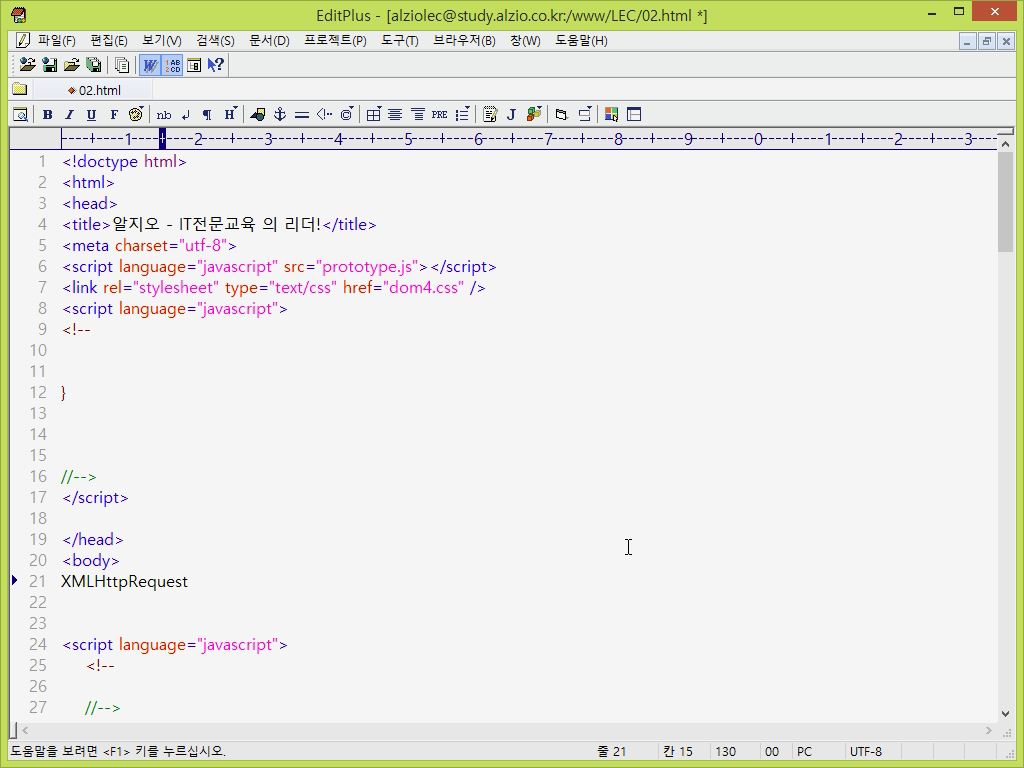Open the 파일(F) menu

point(56,40)
